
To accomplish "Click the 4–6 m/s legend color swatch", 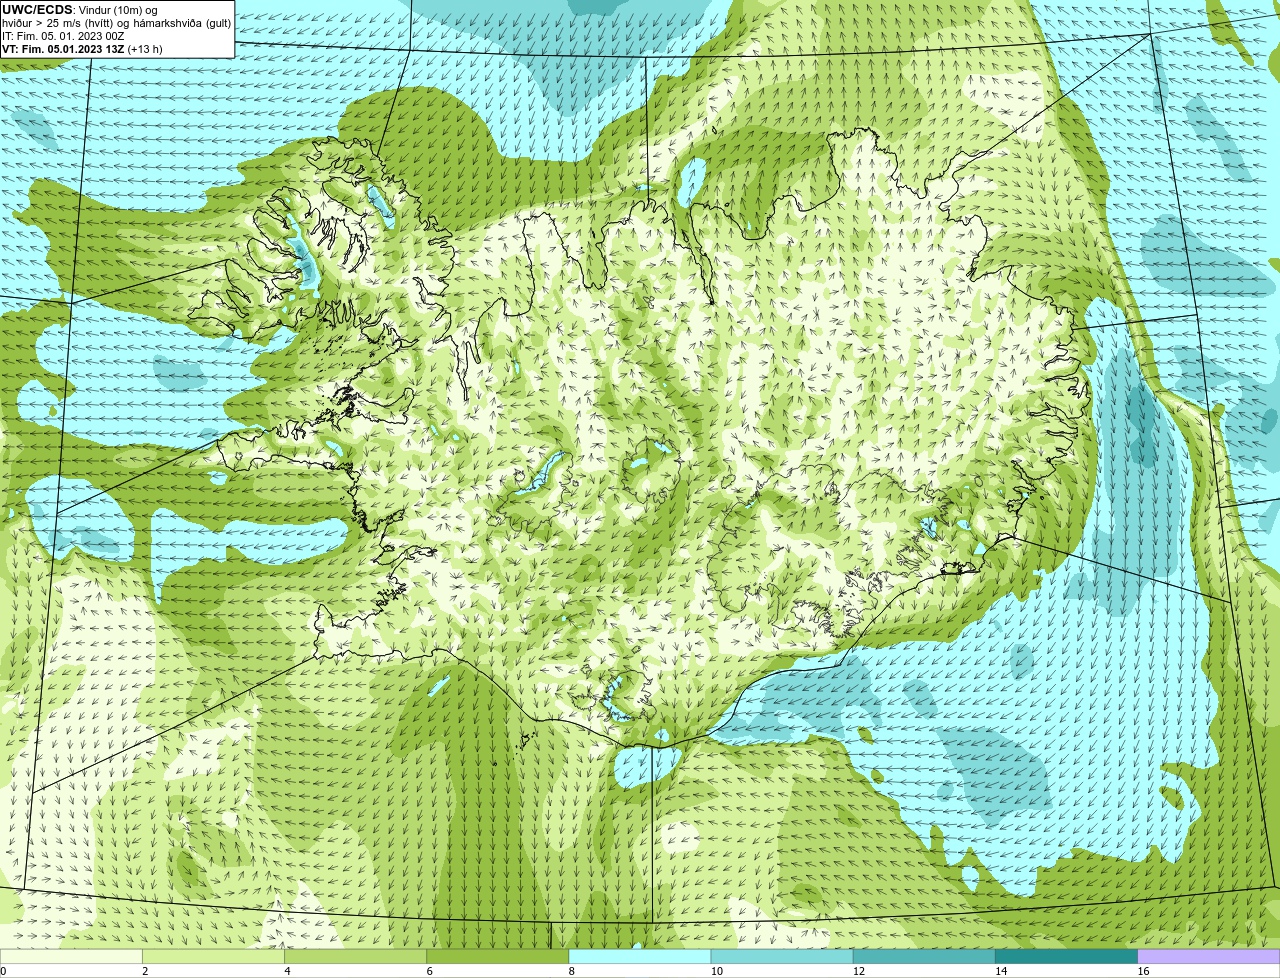I will pyautogui.click(x=356, y=957).
